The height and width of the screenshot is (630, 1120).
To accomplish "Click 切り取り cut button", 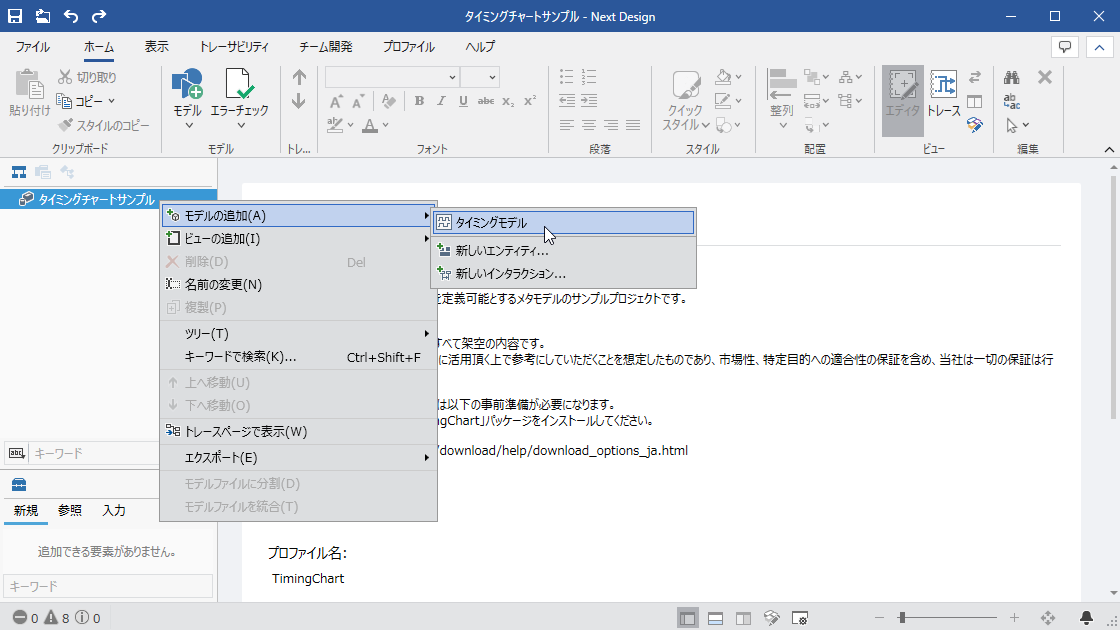I will 87,76.
